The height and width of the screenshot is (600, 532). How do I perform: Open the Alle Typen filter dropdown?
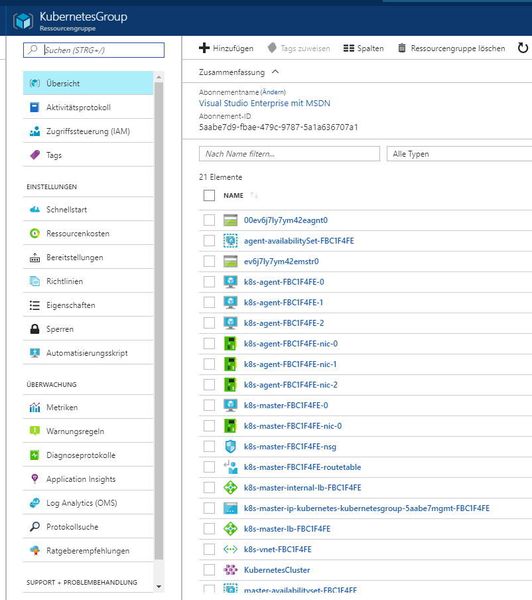(459, 154)
